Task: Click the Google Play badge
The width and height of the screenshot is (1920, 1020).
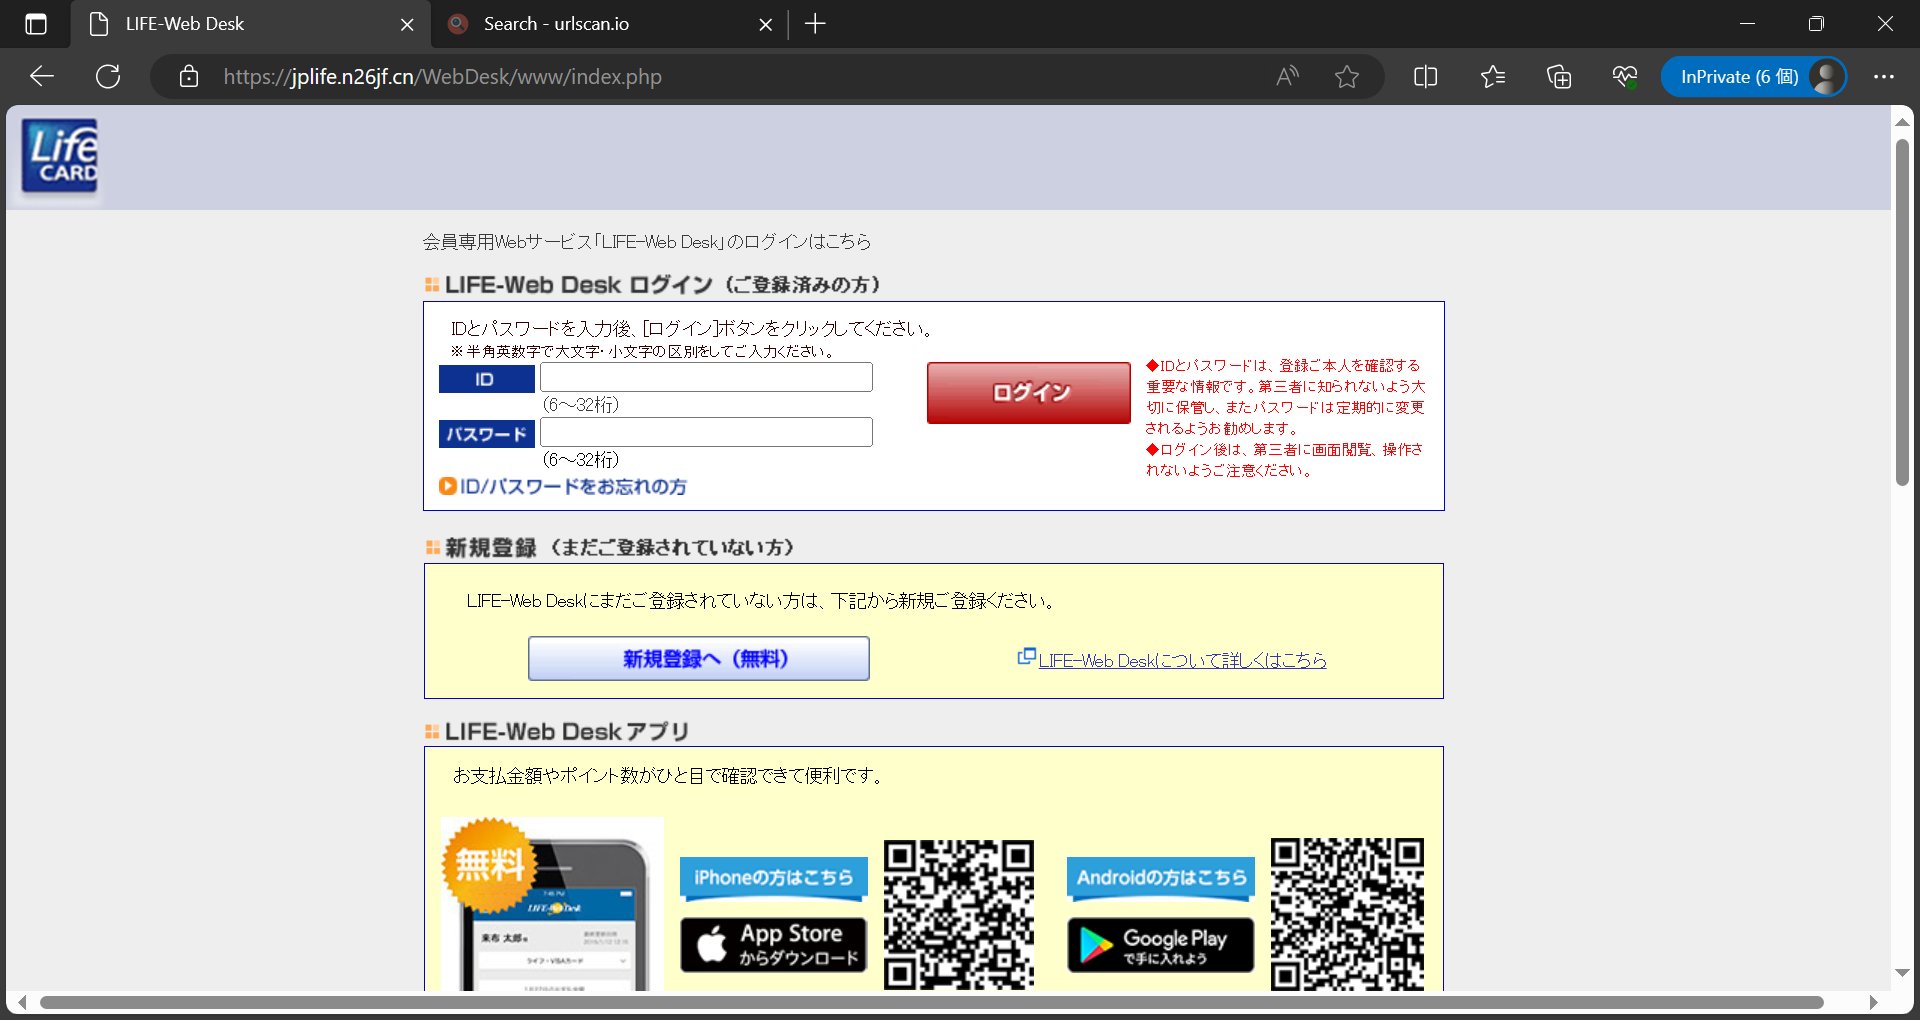Action: [x=1160, y=945]
